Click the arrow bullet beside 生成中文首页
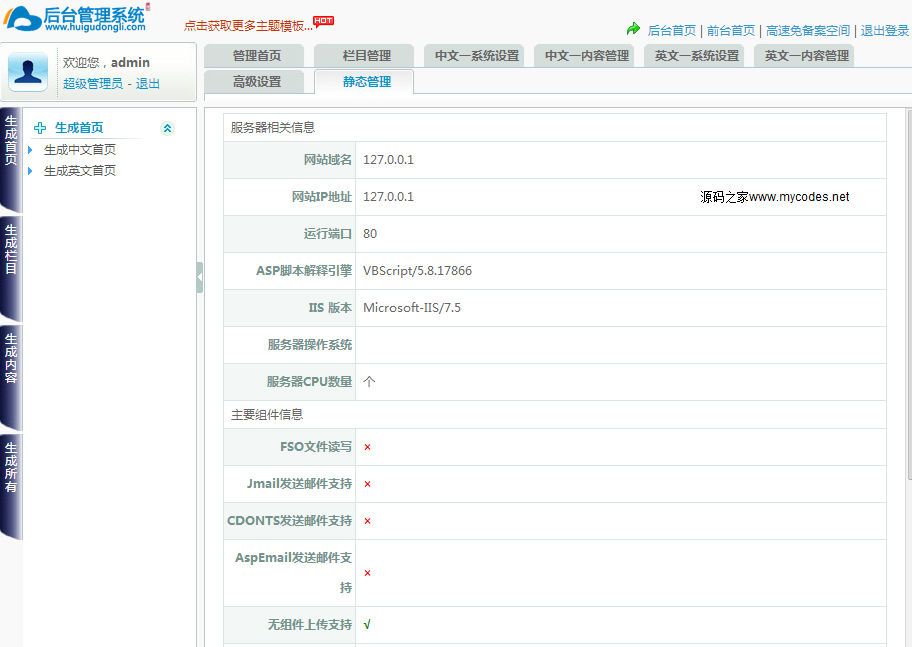This screenshot has width=912, height=647. tap(30, 150)
